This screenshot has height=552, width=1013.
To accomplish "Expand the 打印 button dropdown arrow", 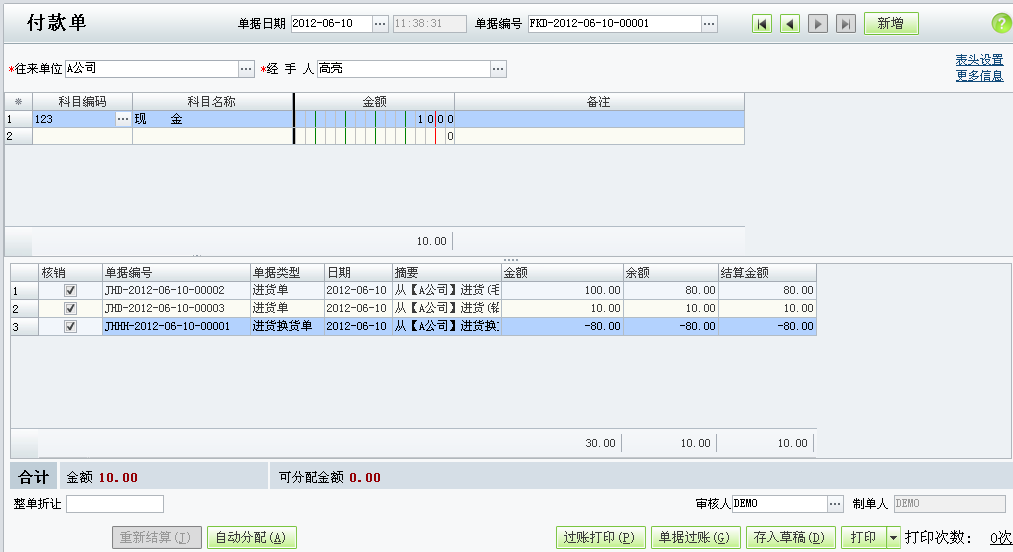I will 893,537.
